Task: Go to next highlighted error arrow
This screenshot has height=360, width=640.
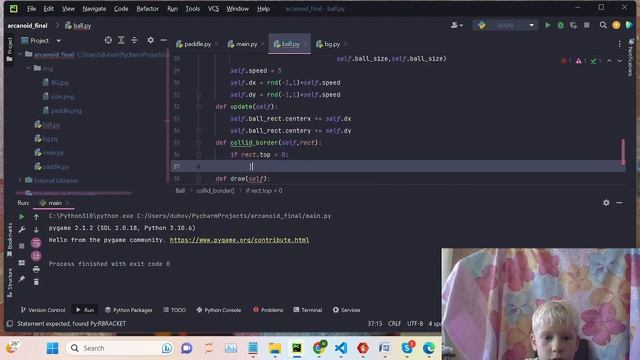Action: [620, 60]
